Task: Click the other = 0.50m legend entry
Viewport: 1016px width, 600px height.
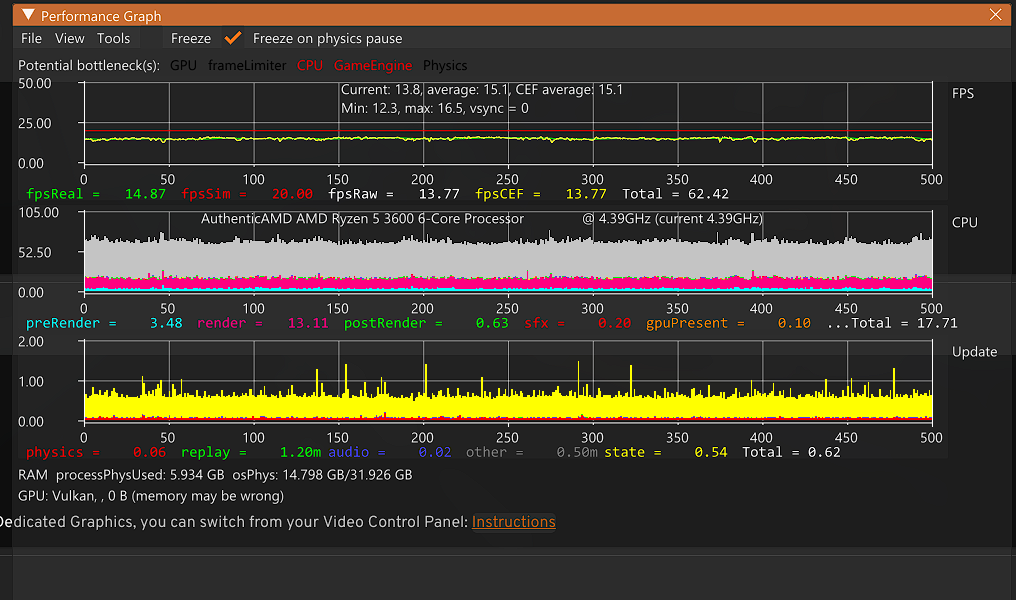Action: (x=531, y=452)
